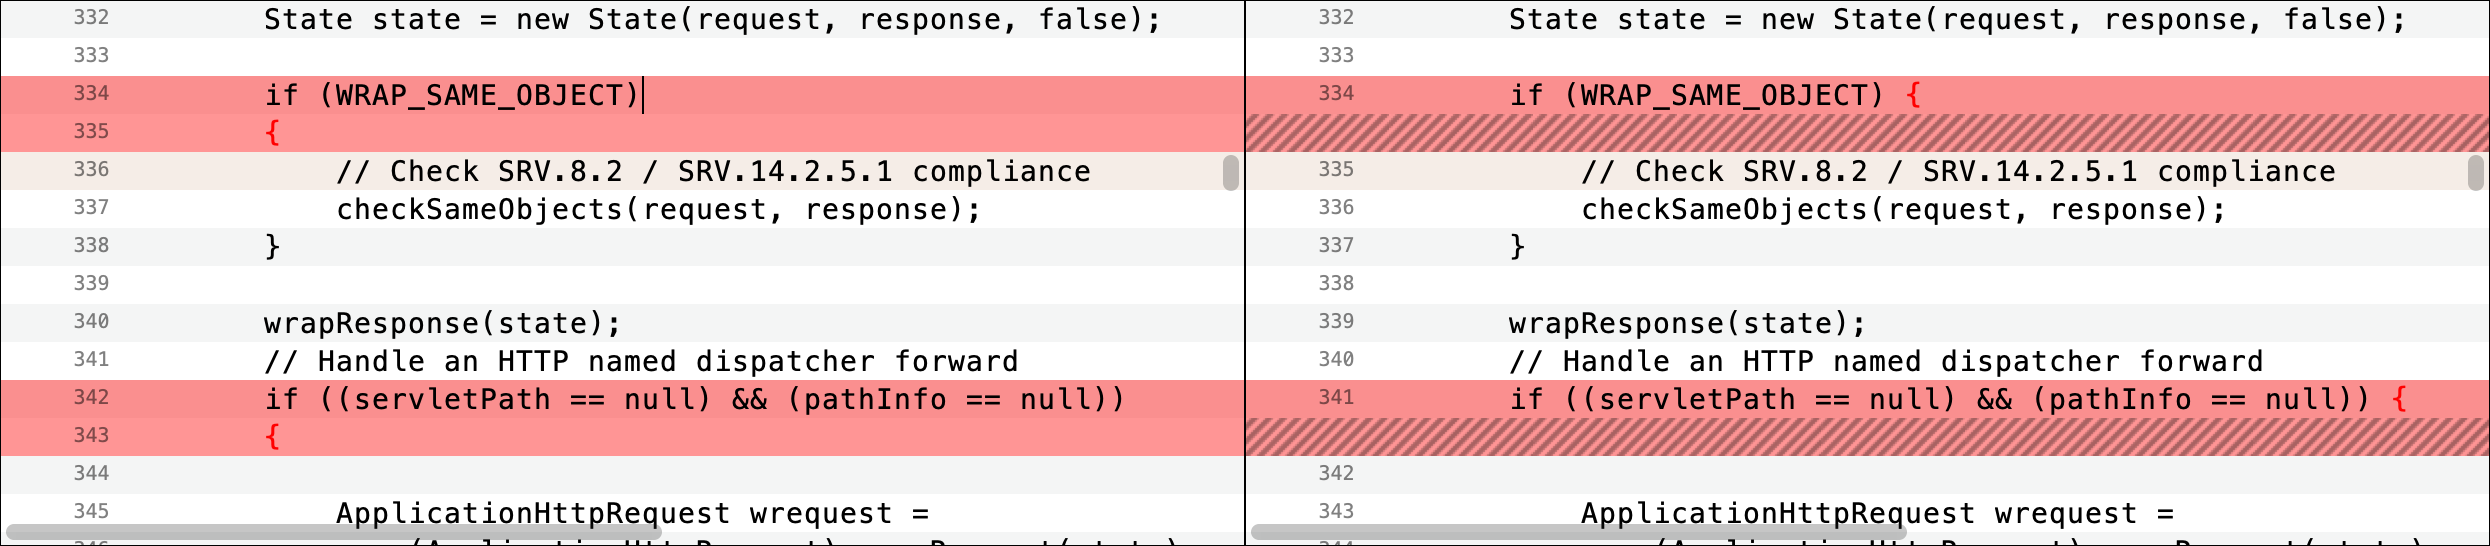Click the vertical scrollbar thumb in left pane
The image size is (2490, 546).
1231,173
